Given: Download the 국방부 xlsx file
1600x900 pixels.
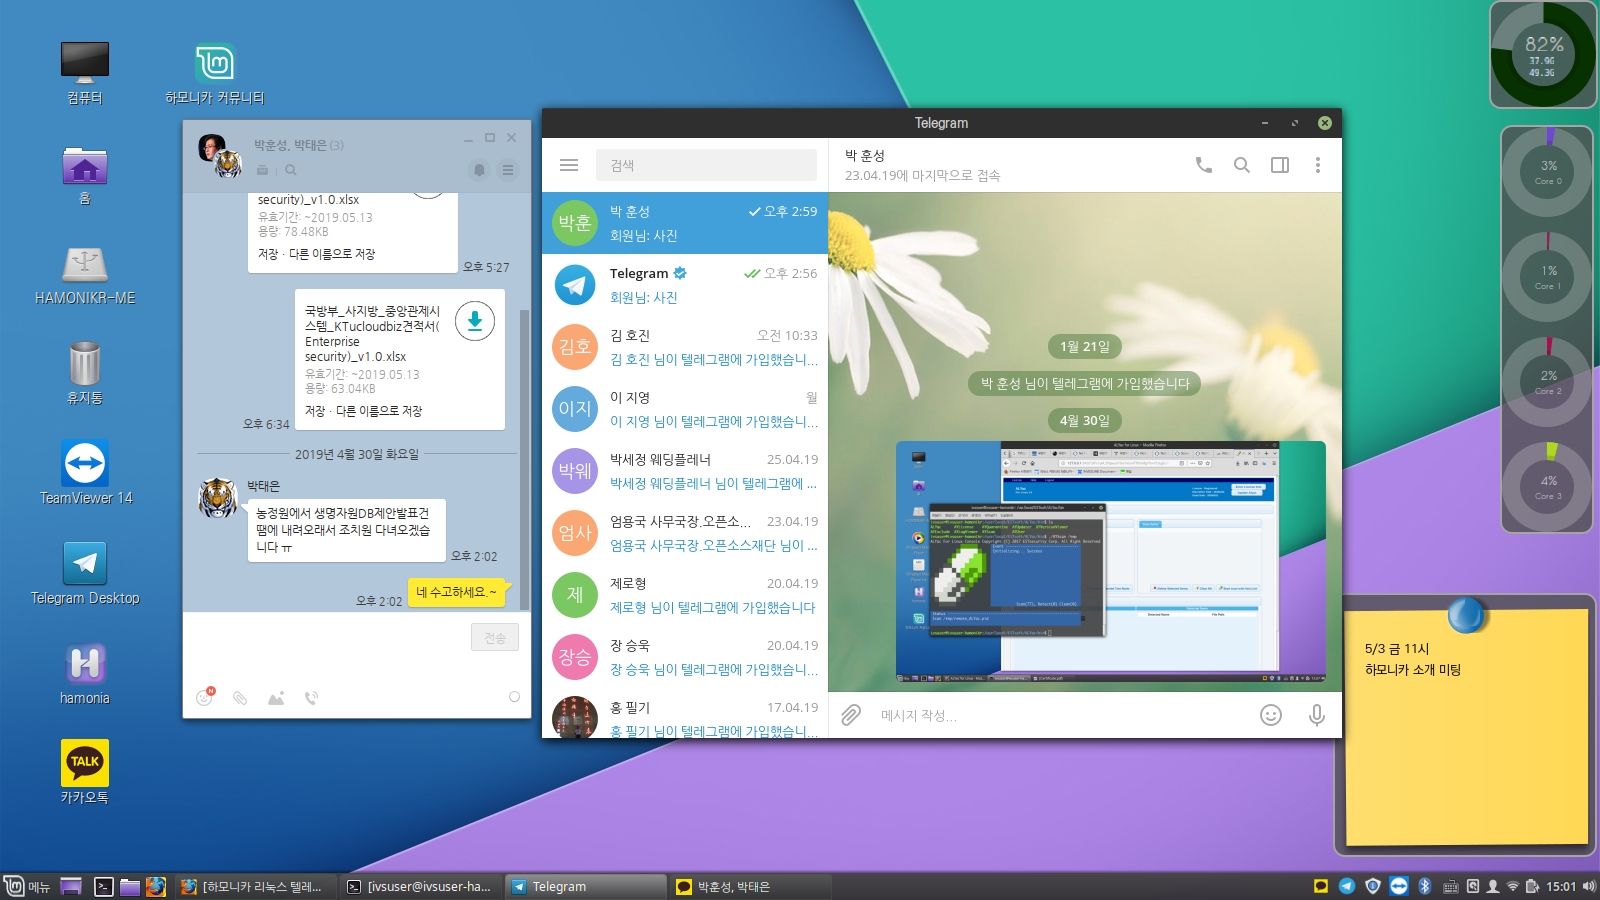Looking at the screenshot, I should pyautogui.click(x=475, y=321).
